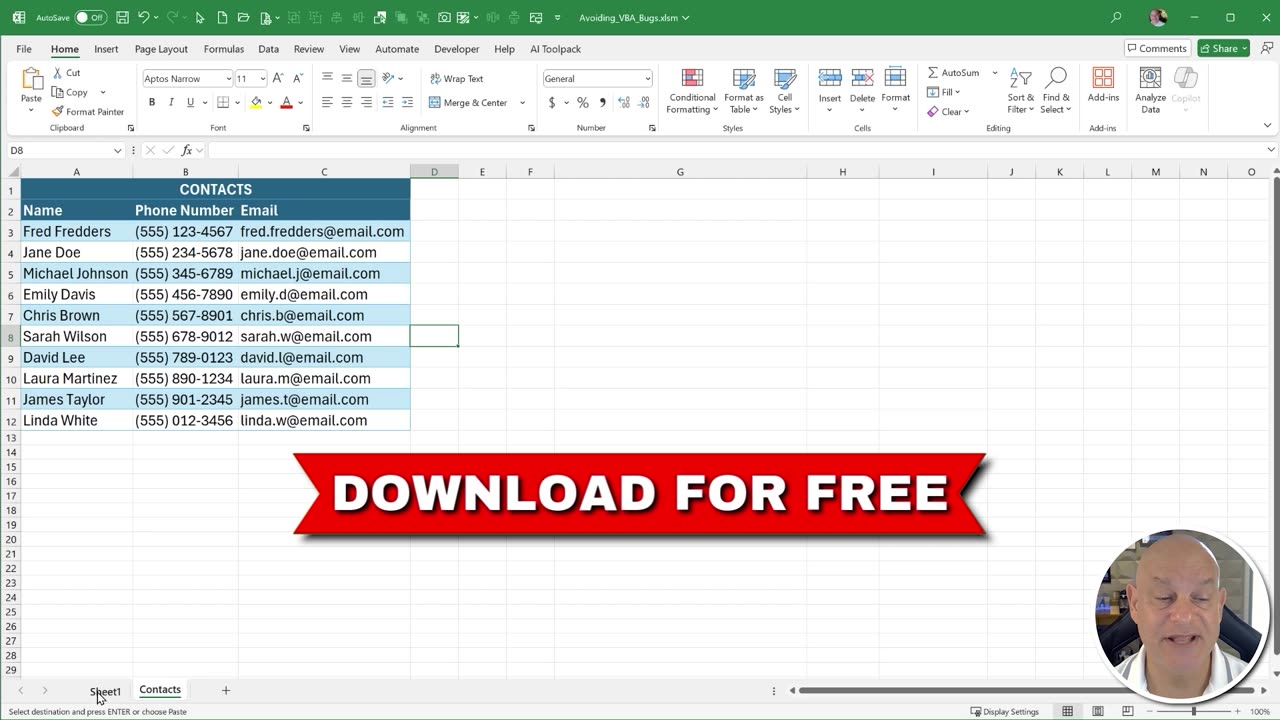Click the red Font Color button
The width and height of the screenshot is (1280, 720).
pos(286,102)
